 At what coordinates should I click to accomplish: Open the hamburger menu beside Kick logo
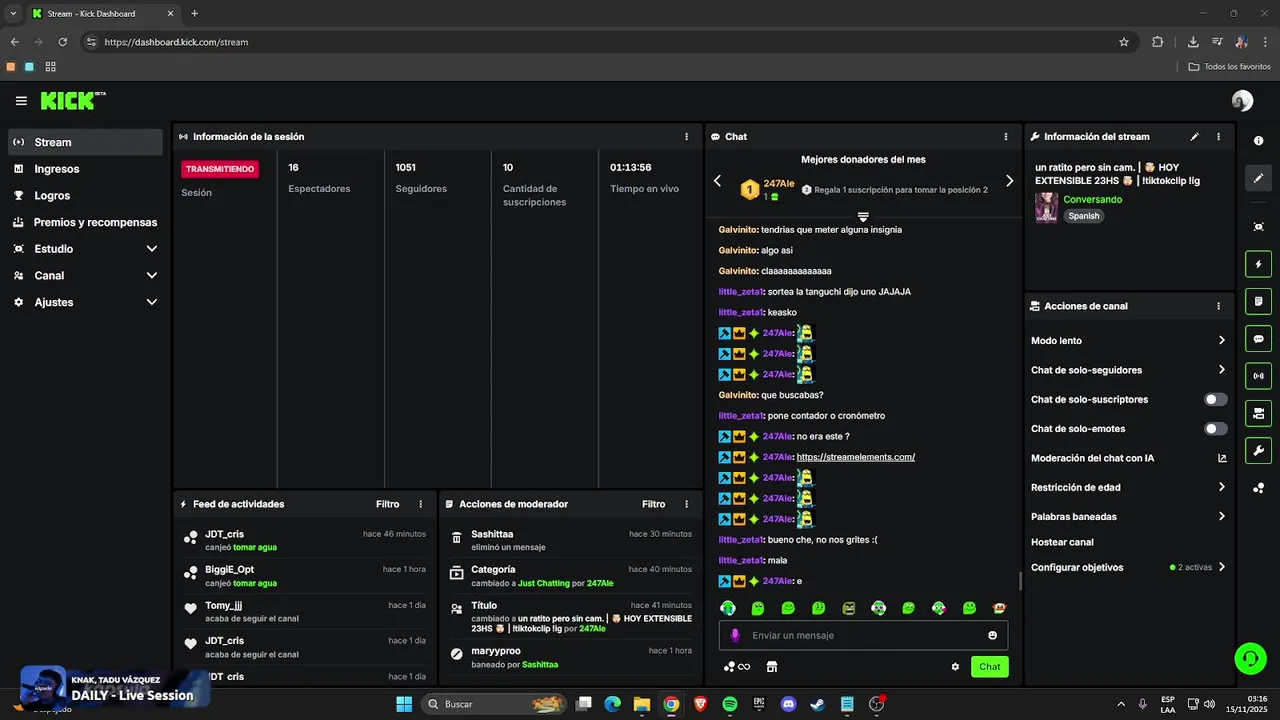click(x=21, y=101)
